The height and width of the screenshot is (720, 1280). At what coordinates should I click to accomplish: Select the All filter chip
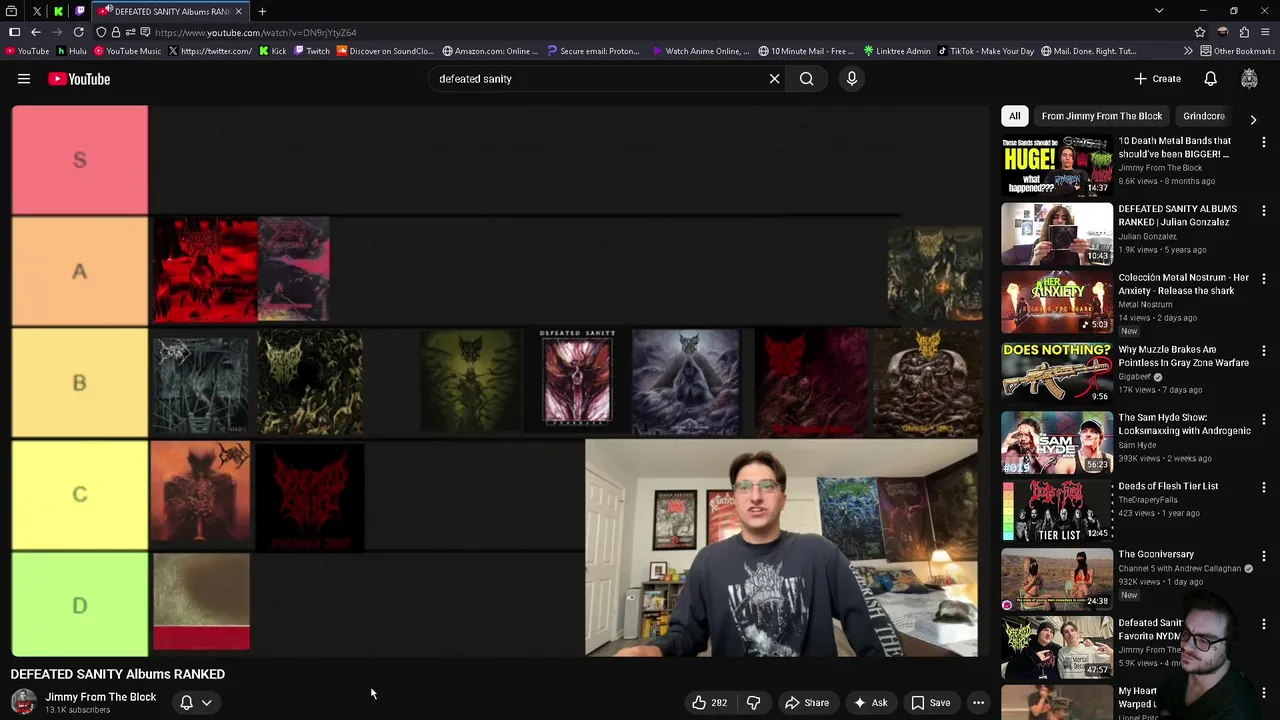[1014, 116]
